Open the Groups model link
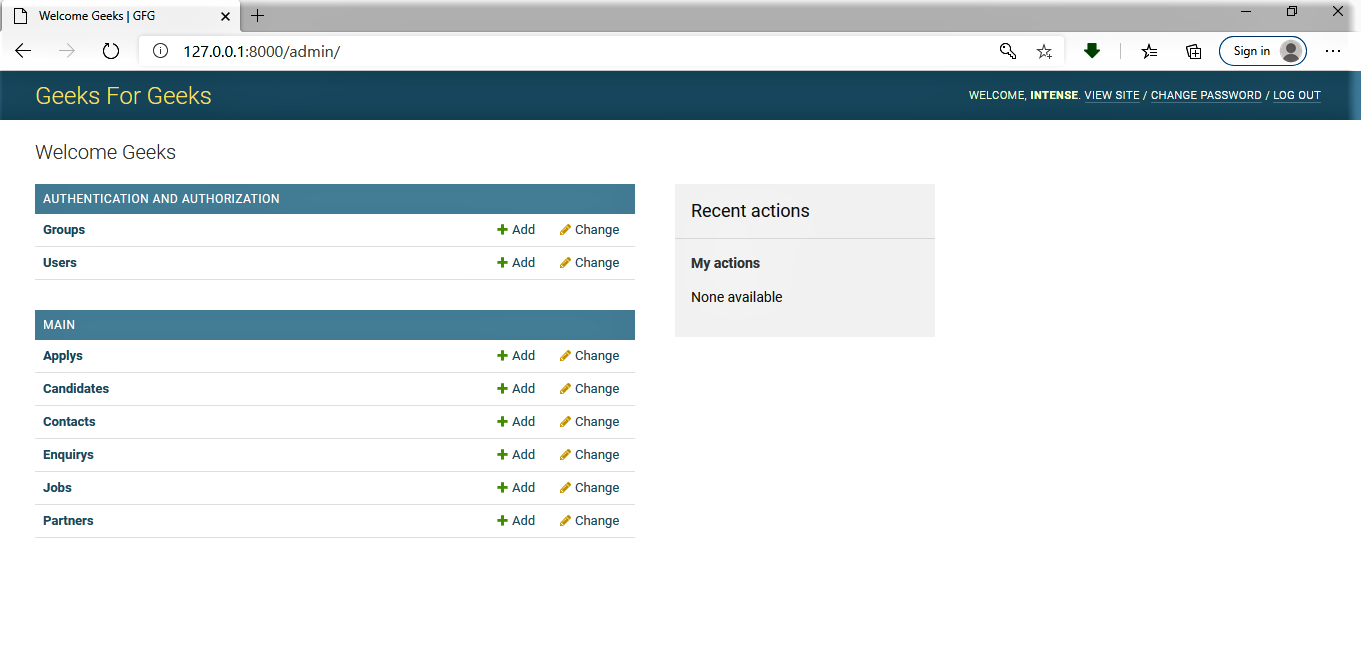Image resolution: width=1361 pixels, height=659 pixels. pos(64,230)
